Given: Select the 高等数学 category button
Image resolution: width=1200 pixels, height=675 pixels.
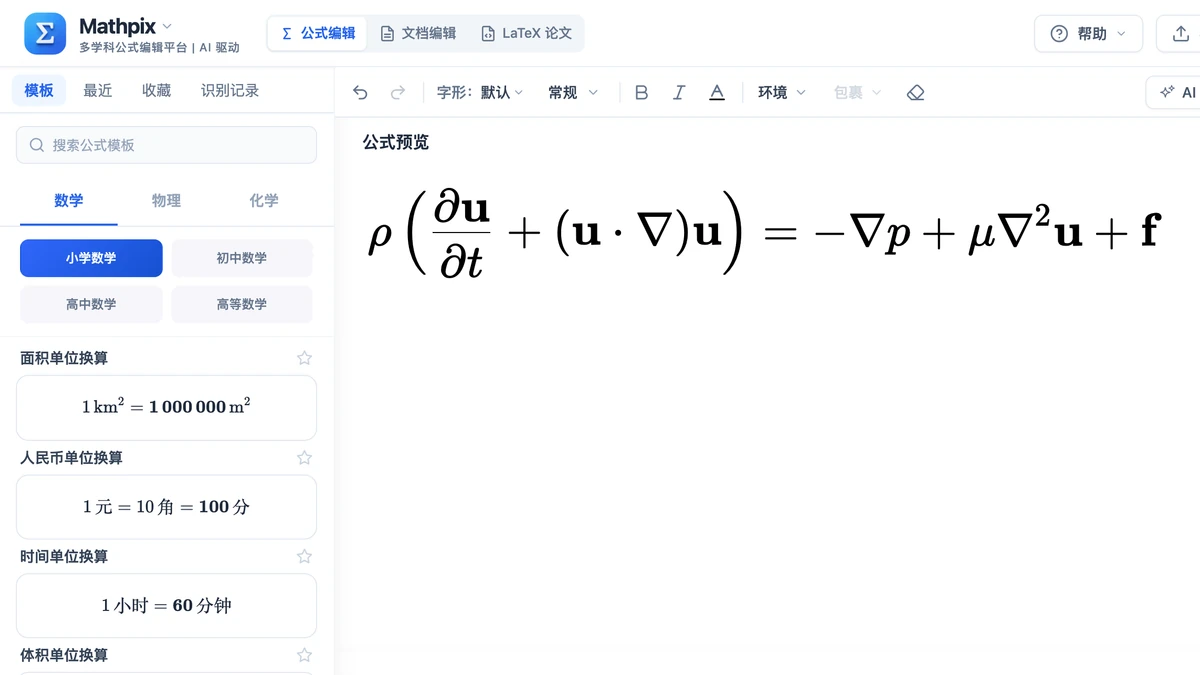Looking at the screenshot, I should pos(242,304).
